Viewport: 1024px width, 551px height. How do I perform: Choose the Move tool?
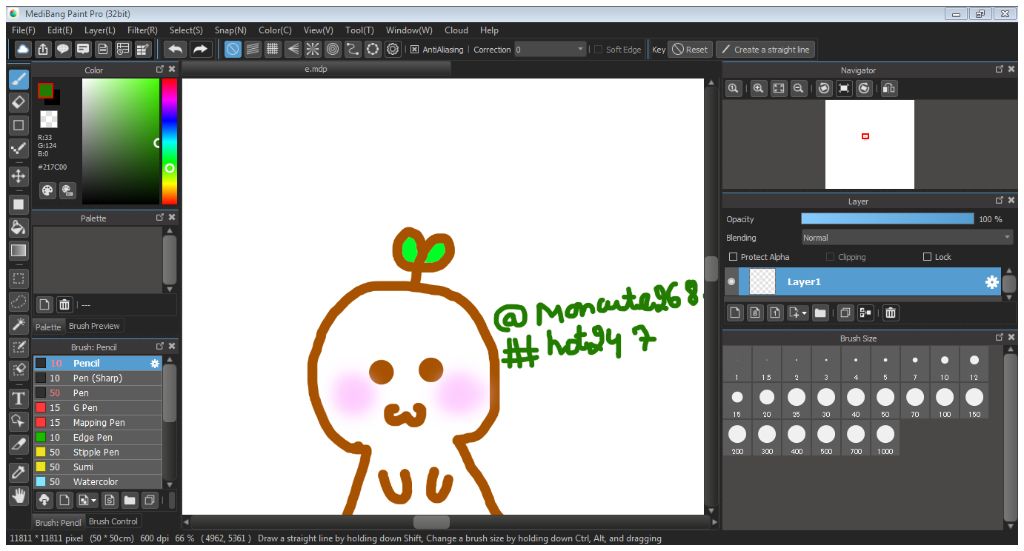(18, 176)
